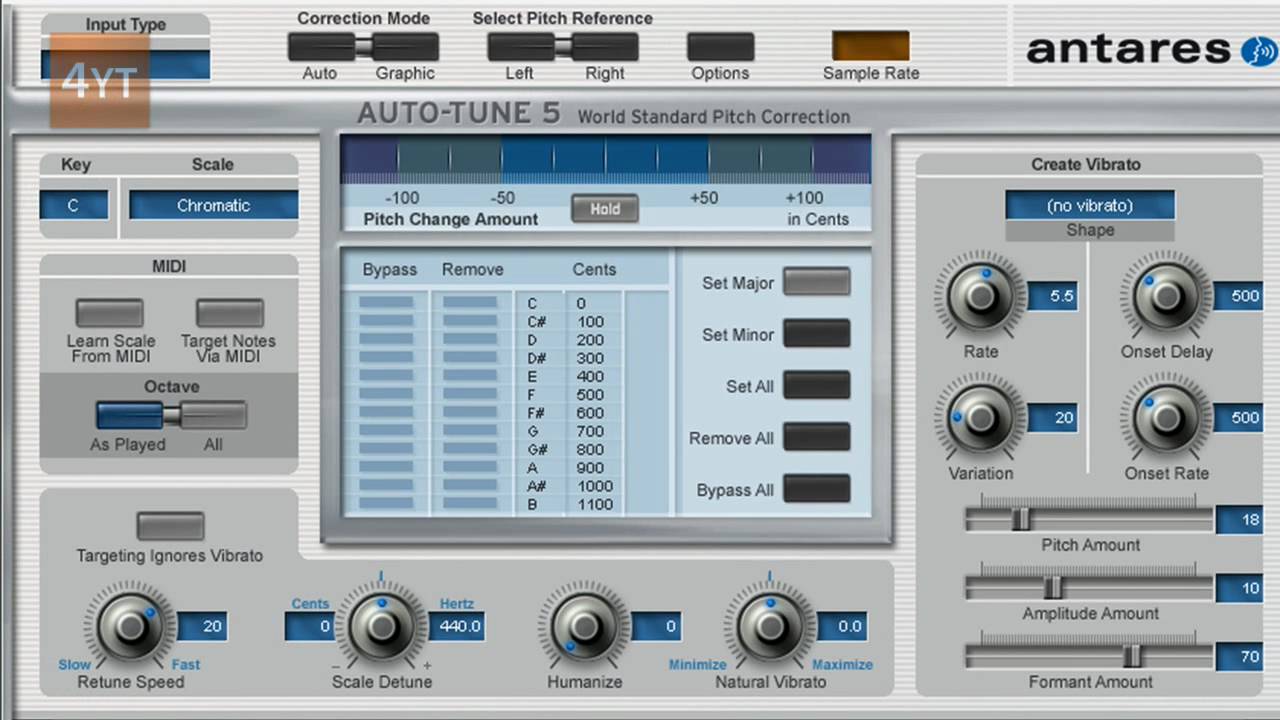Click the Sample Rate indicator
Viewport: 1280px width, 720px height.
point(871,46)
